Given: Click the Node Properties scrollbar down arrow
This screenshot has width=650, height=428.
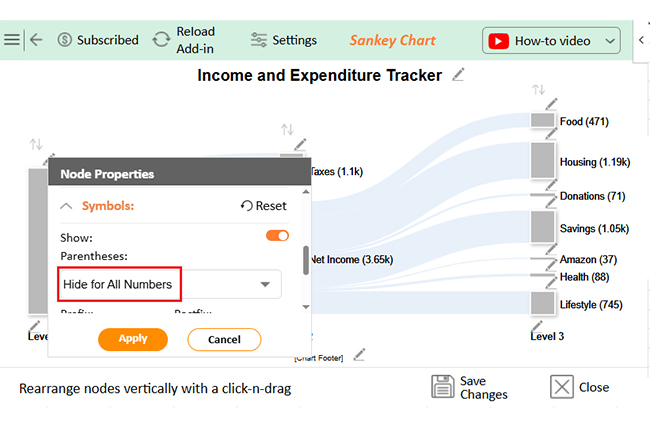Looking at the screenshot, I should tap(306, 307).
